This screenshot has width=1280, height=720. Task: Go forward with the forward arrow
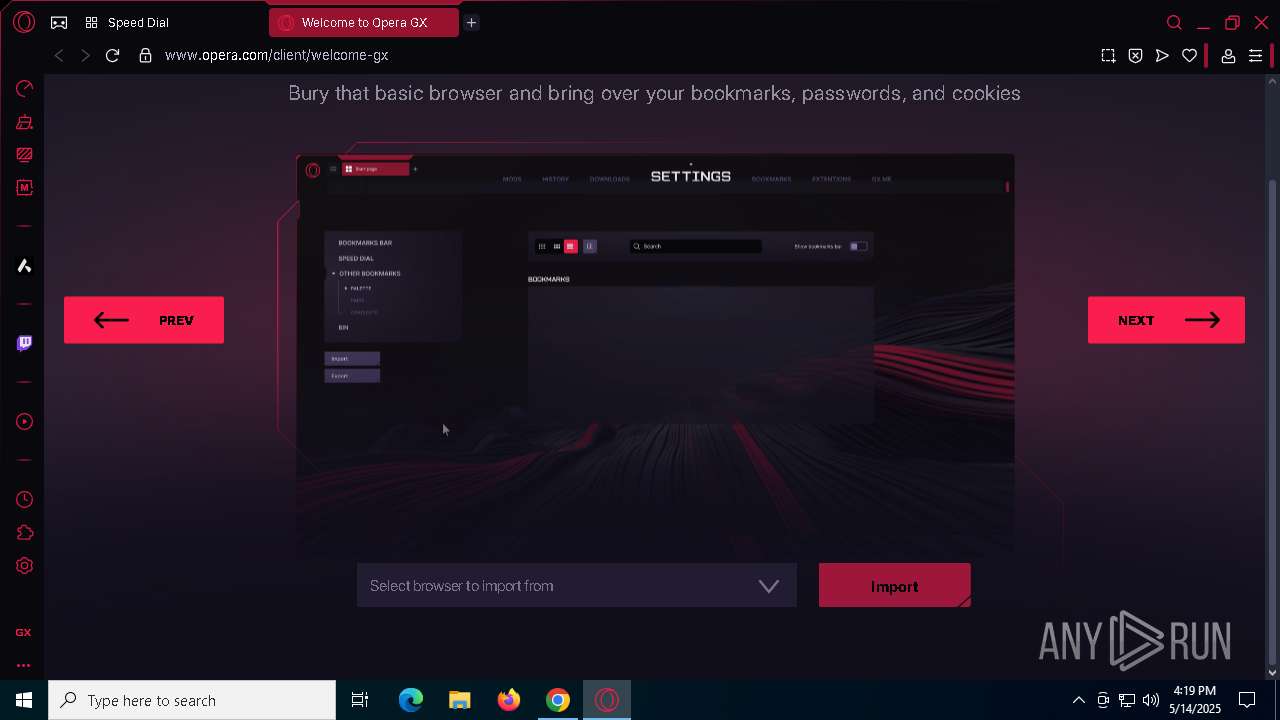pyautogui.click(x=85, y=56)
